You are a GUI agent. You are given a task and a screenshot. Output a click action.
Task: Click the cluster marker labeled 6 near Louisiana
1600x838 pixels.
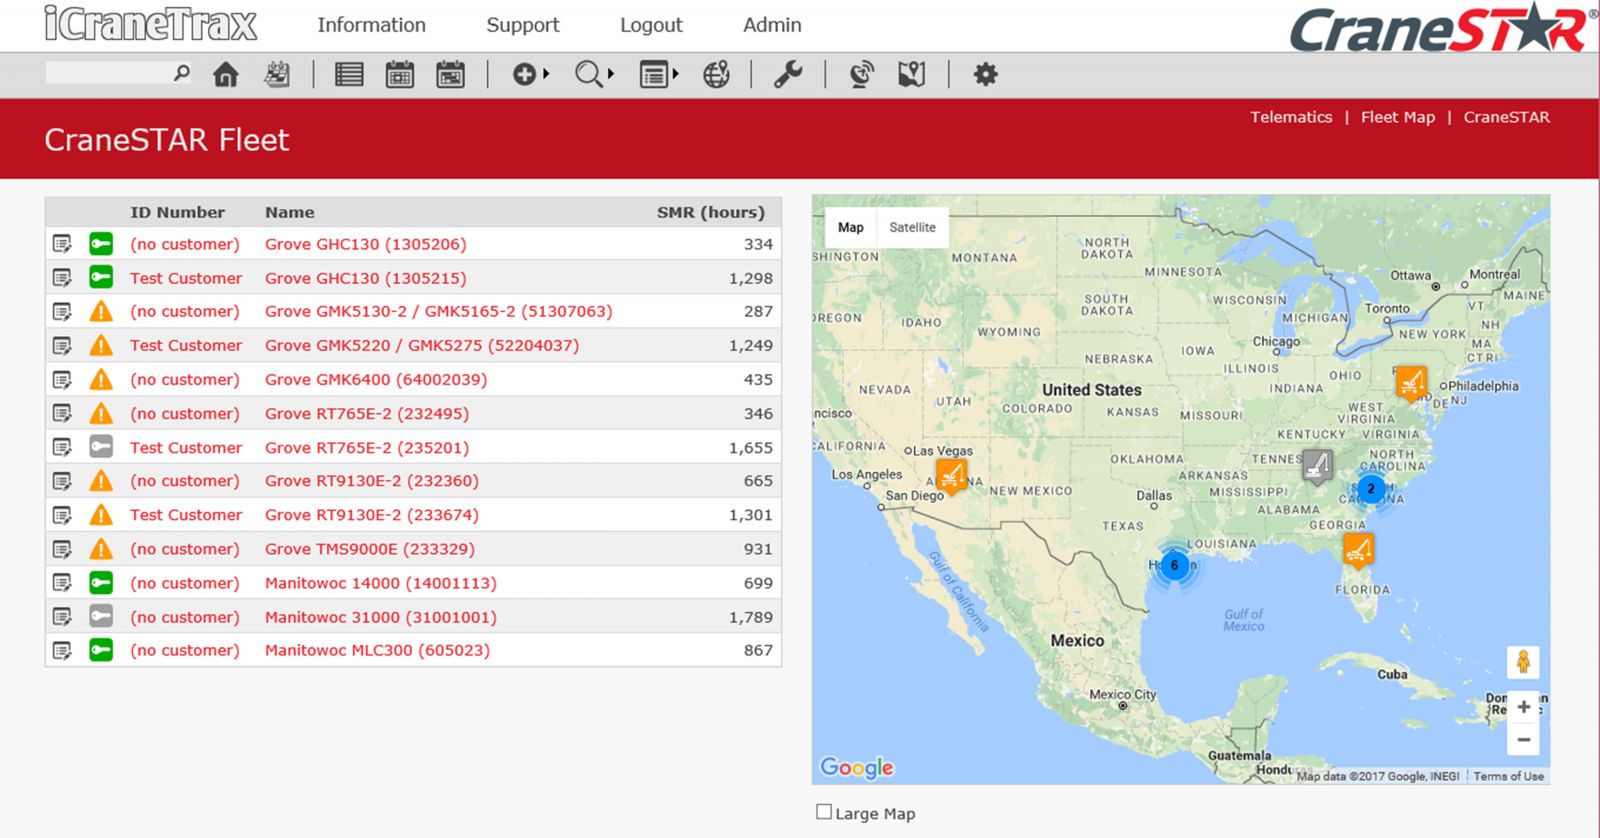(1175, 565)
